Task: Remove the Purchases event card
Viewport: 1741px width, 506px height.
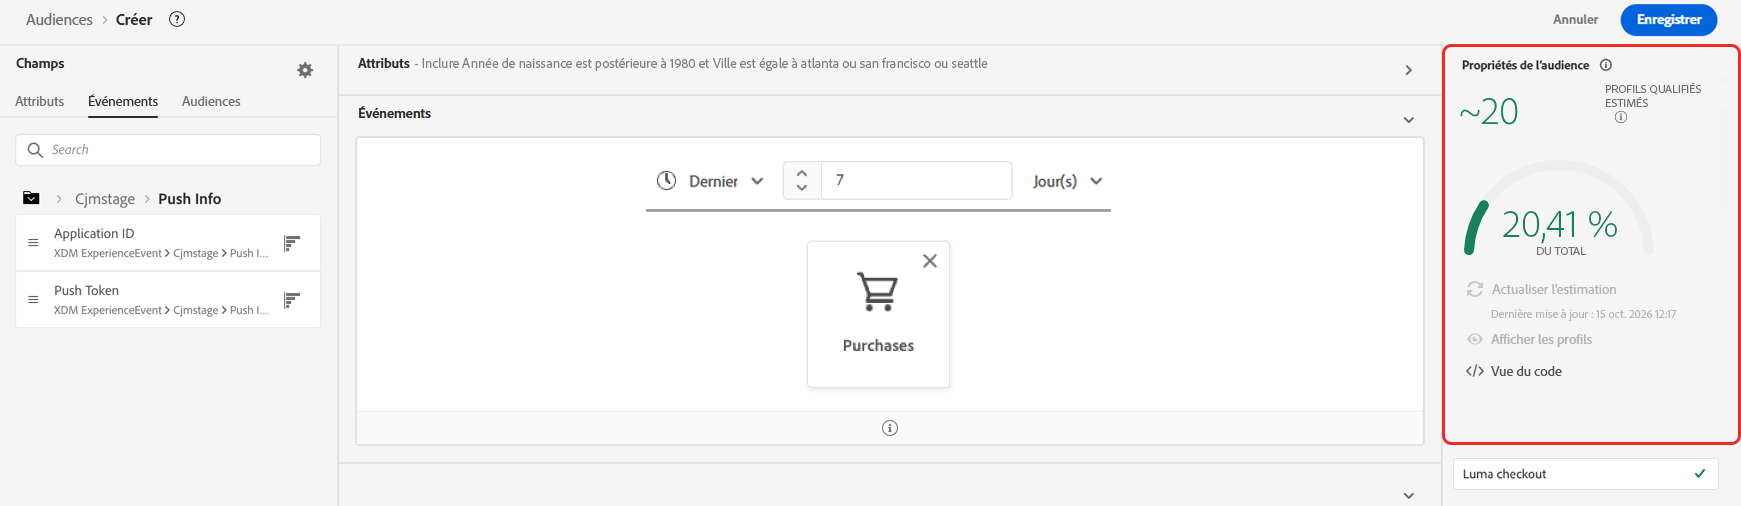Action: coord(930,261)
